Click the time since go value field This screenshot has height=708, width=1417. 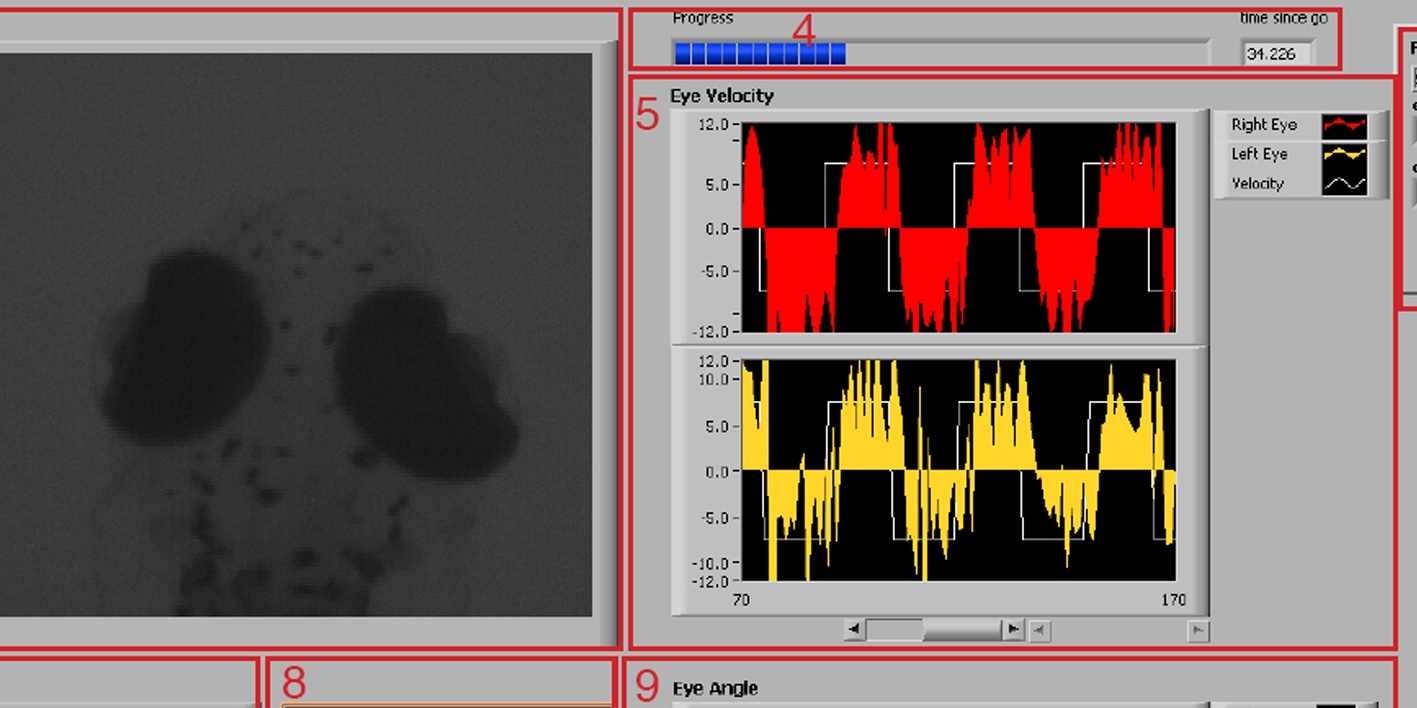[1277, 54]
